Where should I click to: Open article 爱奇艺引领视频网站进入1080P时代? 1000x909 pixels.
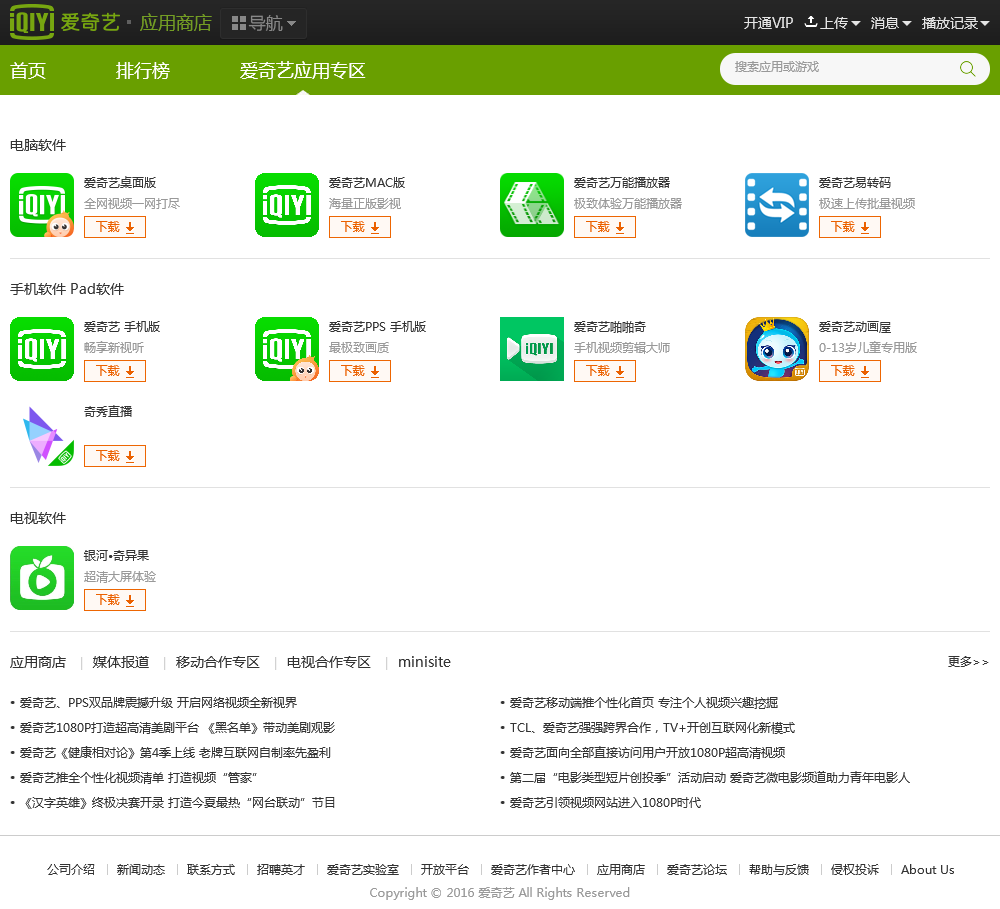click(605, 802)
